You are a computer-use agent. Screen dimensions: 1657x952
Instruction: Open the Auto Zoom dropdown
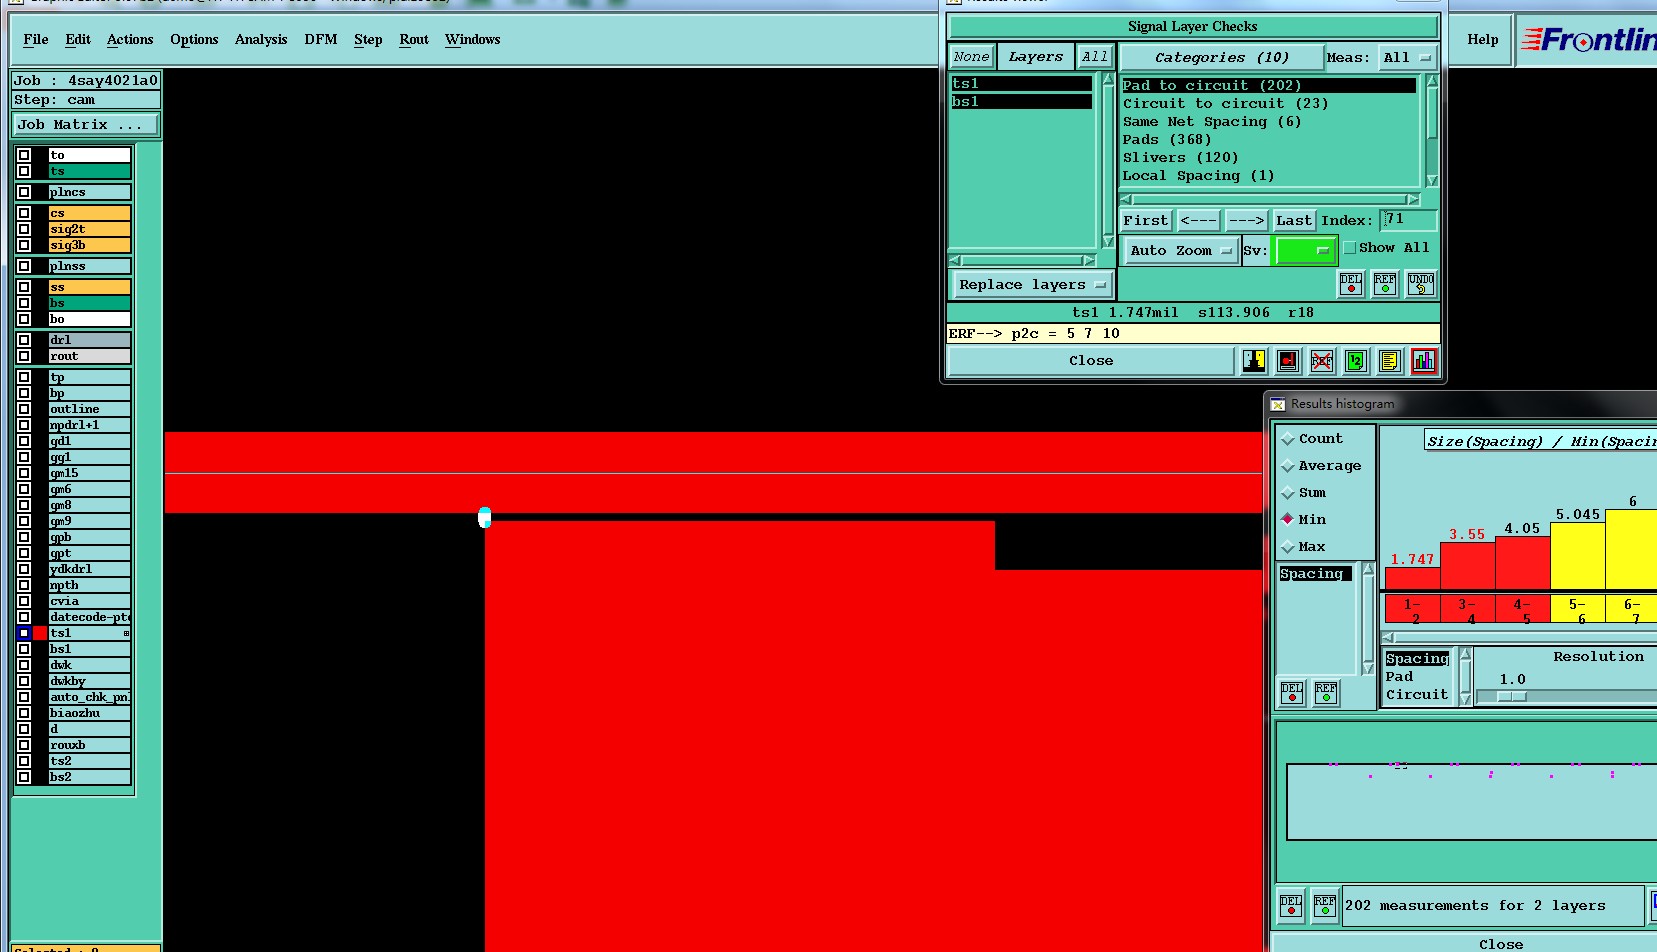tap(1180, 251)
